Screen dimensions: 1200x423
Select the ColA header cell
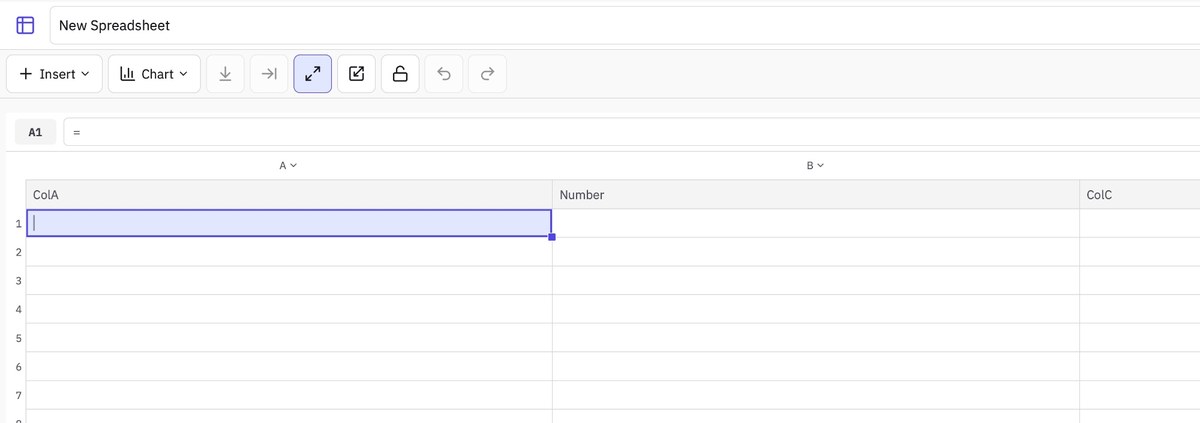[289, 195]
